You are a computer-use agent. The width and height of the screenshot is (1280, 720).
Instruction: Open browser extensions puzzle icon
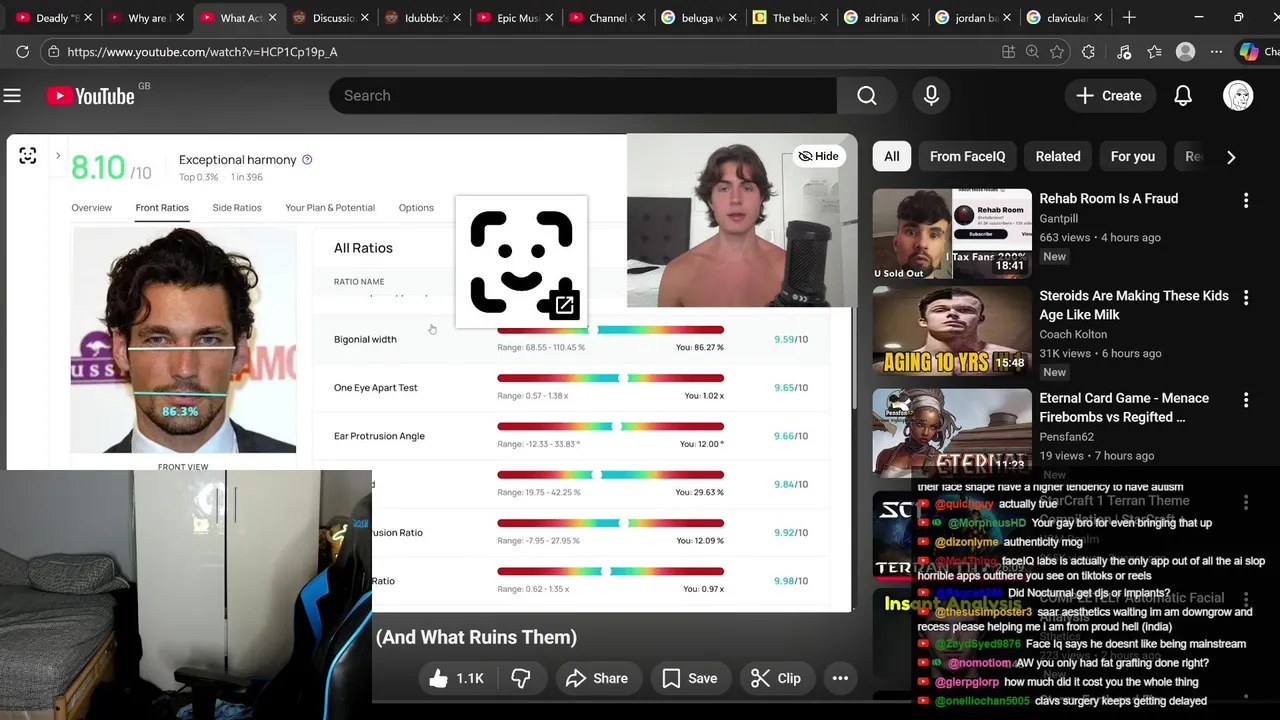click(x=1088, y=52)
